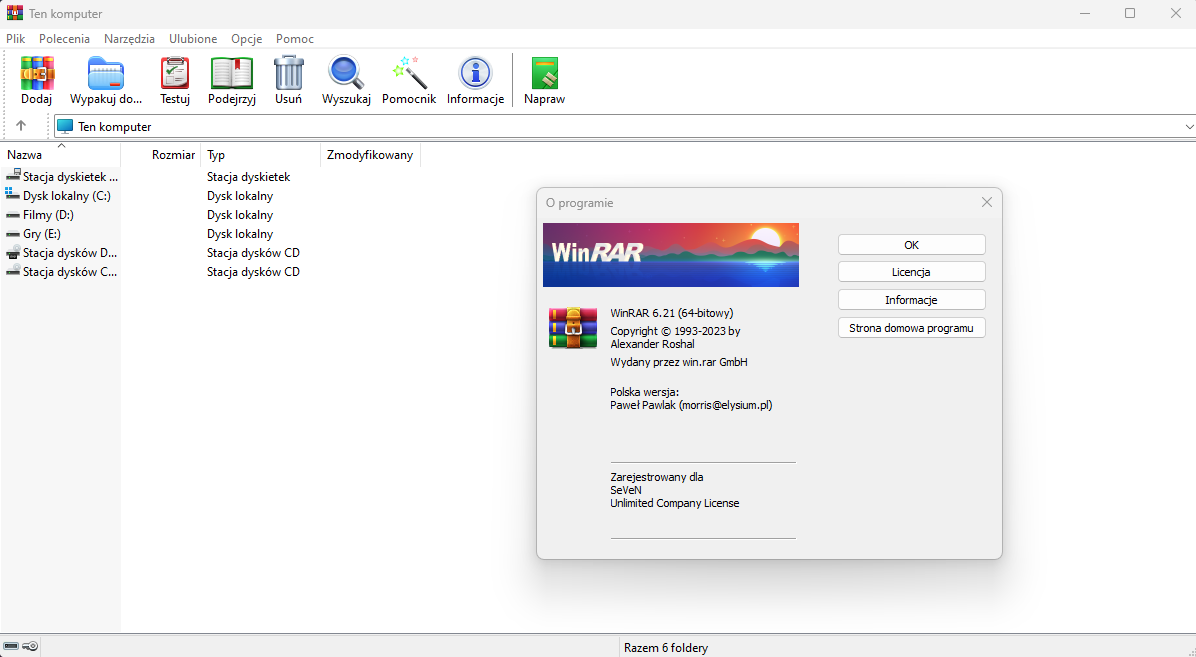Sort by the Rozmiar column header
The width and height of the screenshot is (1196, 657).
(162, 155)
